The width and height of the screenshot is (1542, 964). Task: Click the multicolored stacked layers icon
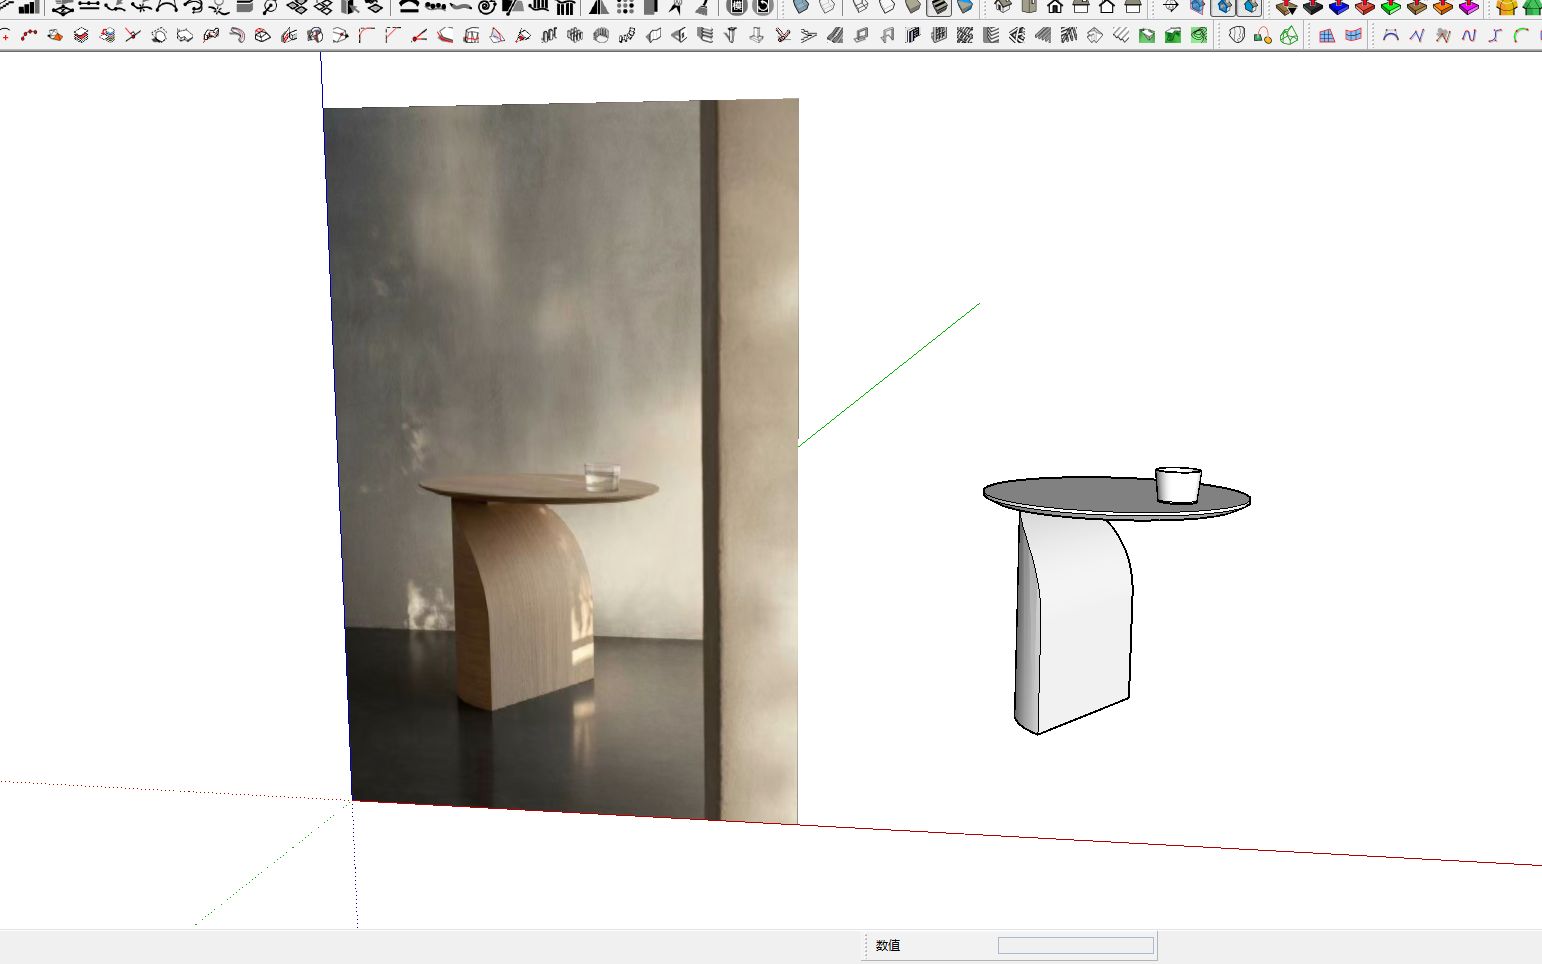pos(107,35)
